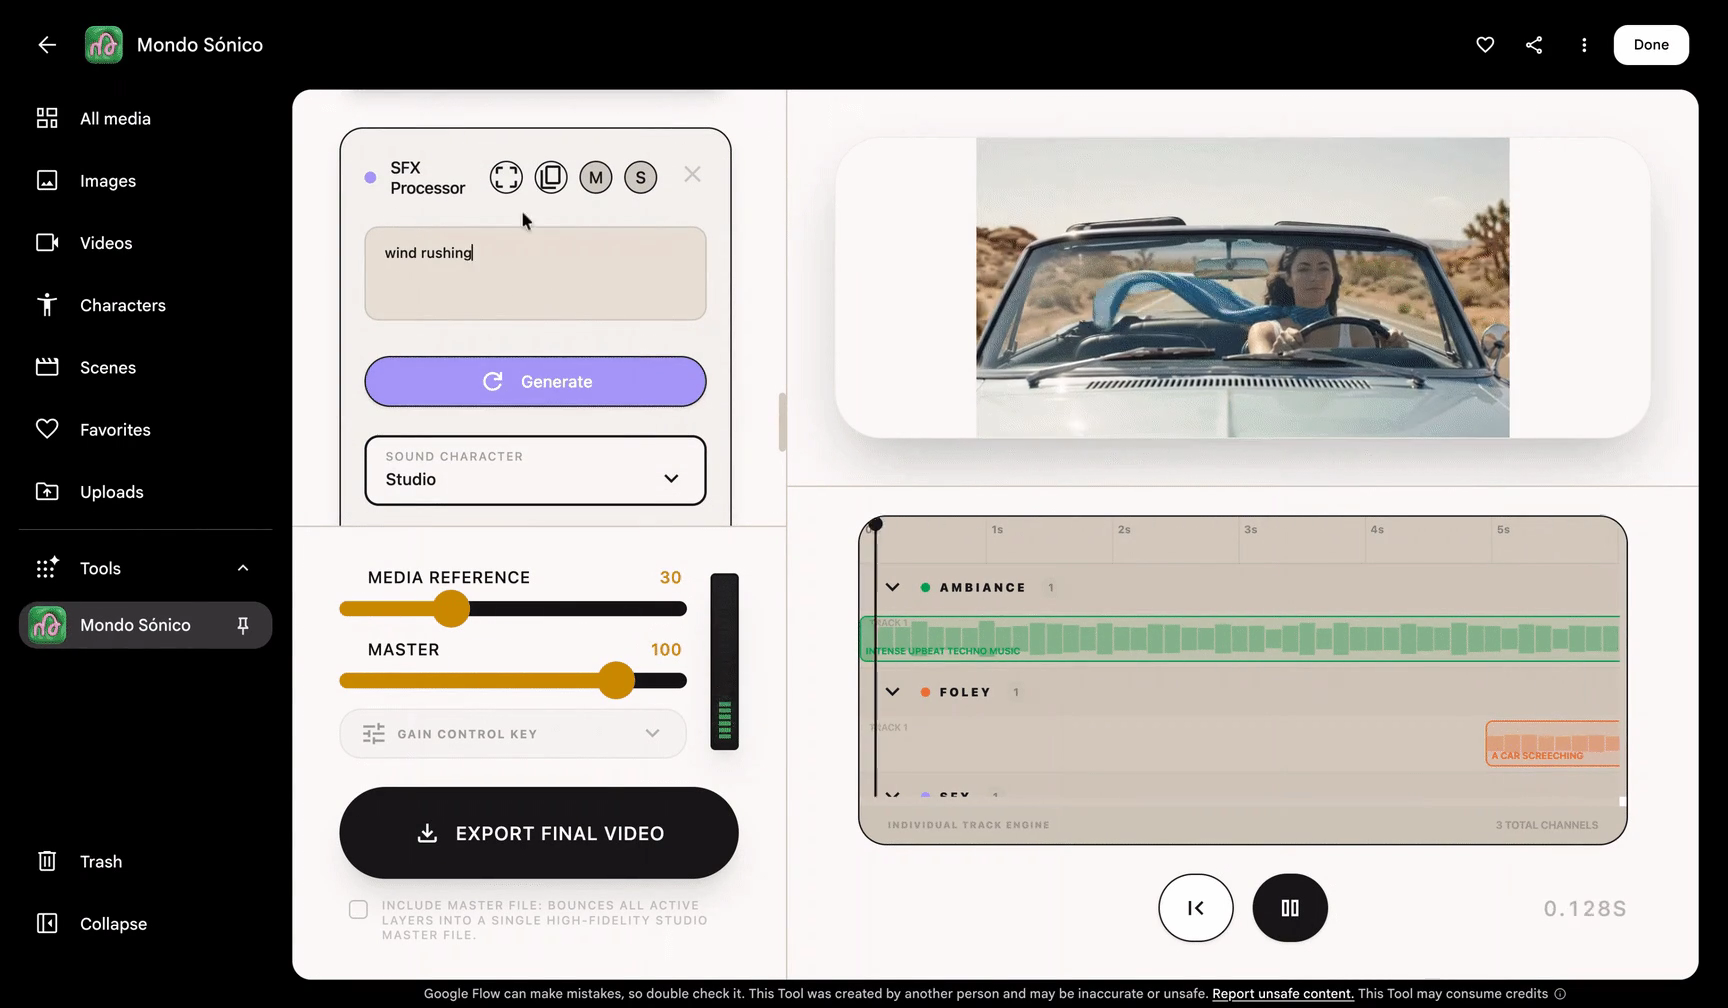Duplicate the SFX Processor card
Image resolution: width=1728 pixels, height=1008 pixels.
551,177
